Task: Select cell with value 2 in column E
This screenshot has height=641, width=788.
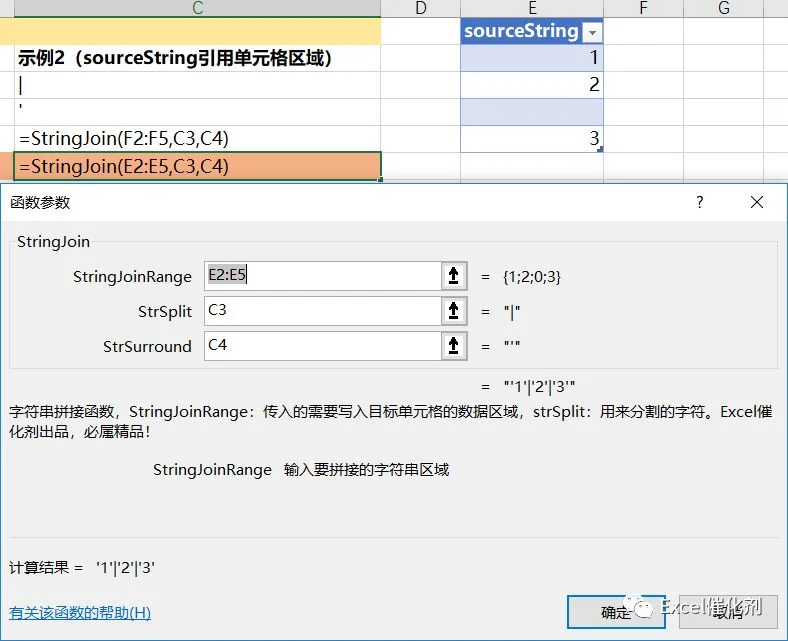Action: point(532,84)
